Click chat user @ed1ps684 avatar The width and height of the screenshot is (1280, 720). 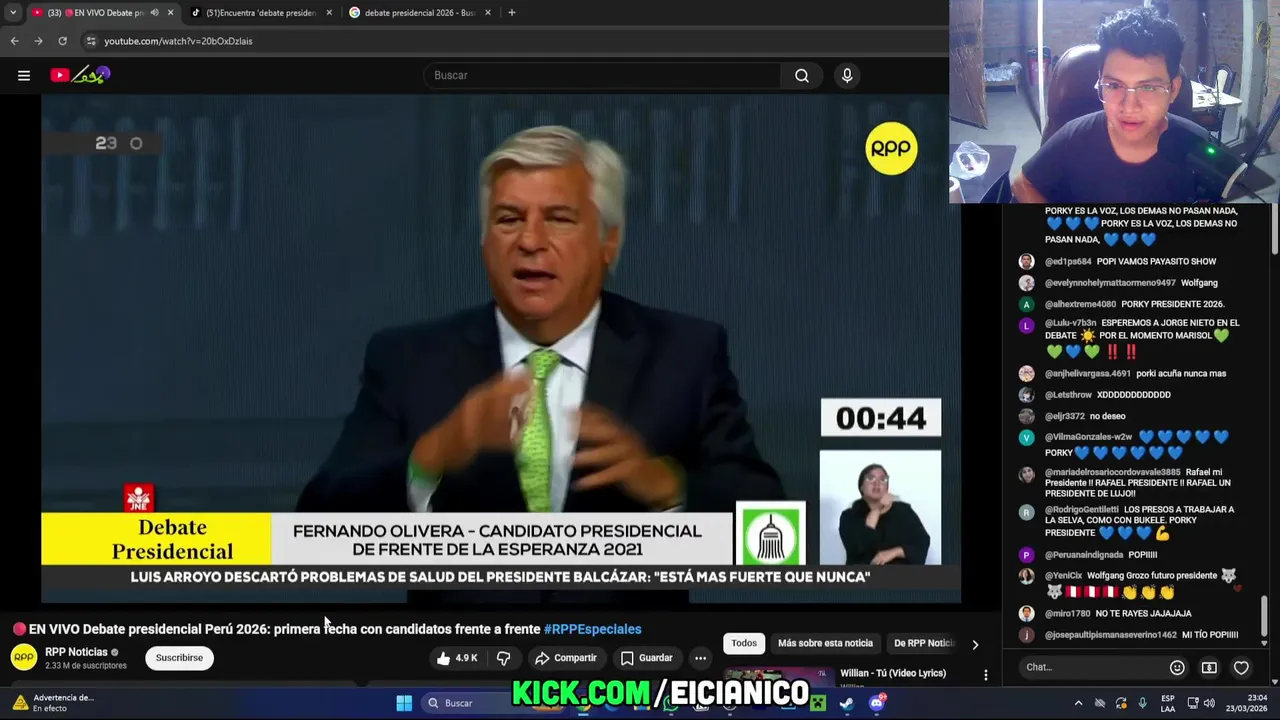[x=1026, y=261]
